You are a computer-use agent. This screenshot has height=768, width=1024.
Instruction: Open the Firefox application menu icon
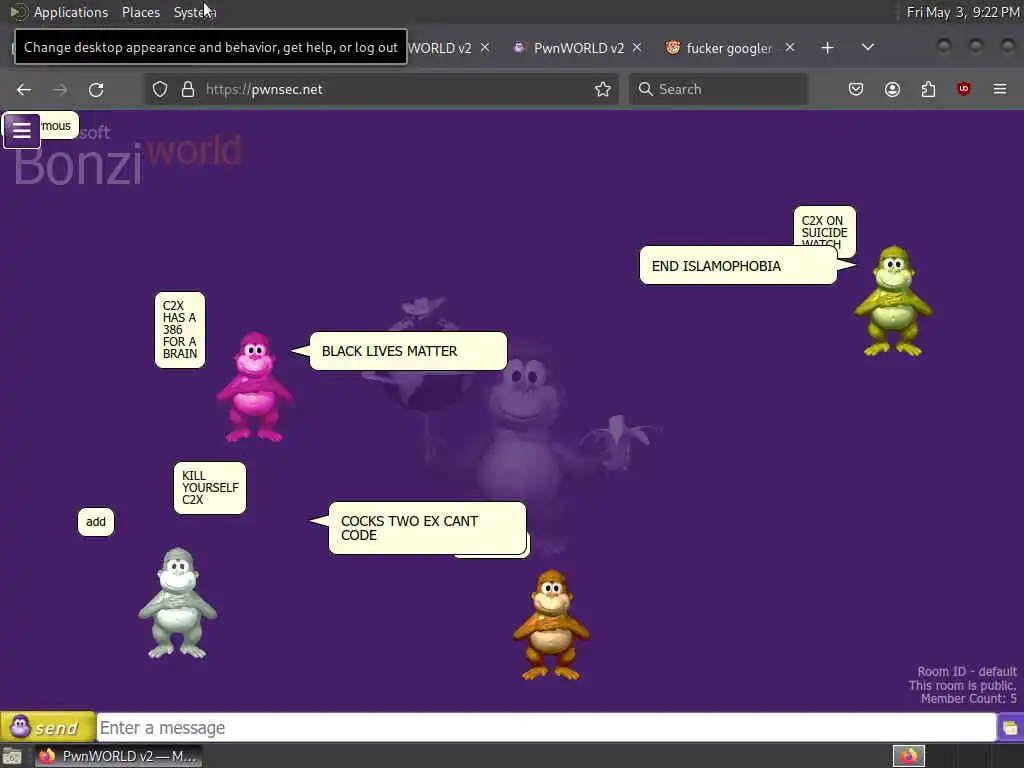point(1000,89)
